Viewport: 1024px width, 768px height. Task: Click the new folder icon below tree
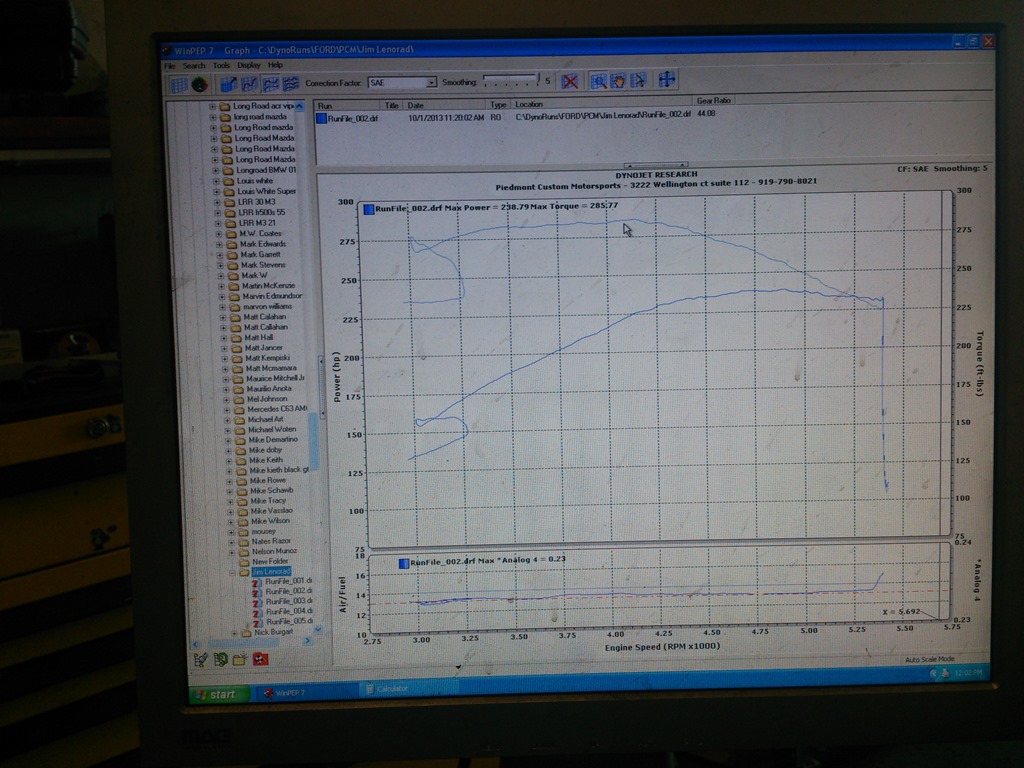239,659
